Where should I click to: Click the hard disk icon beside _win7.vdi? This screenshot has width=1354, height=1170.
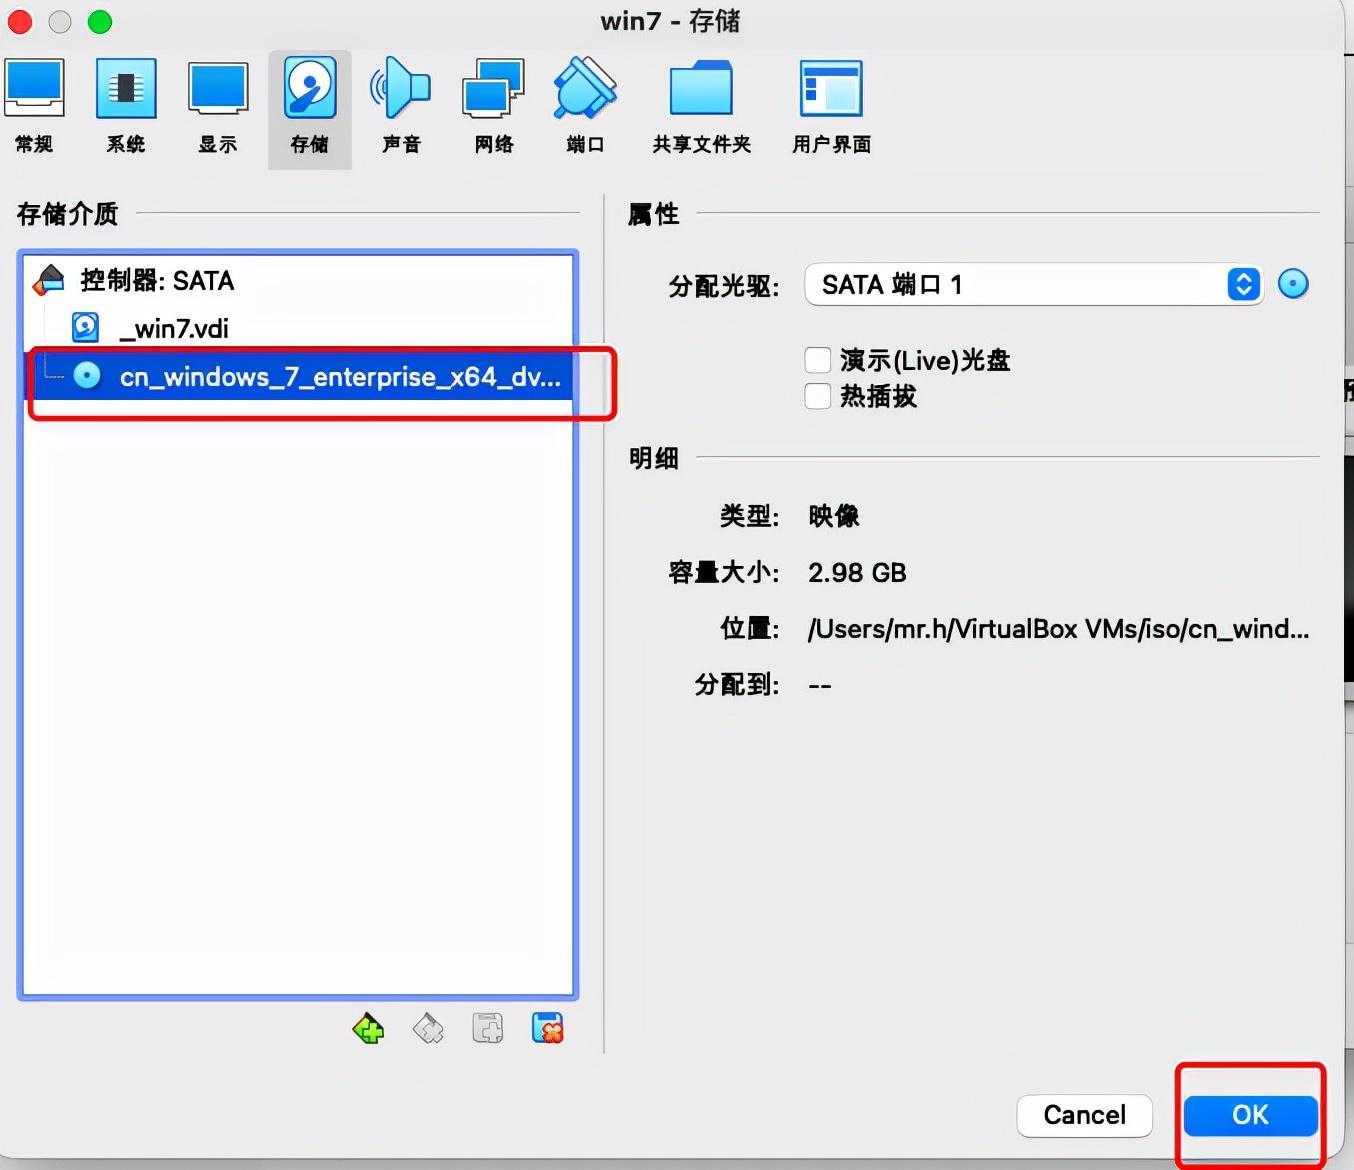86,327
